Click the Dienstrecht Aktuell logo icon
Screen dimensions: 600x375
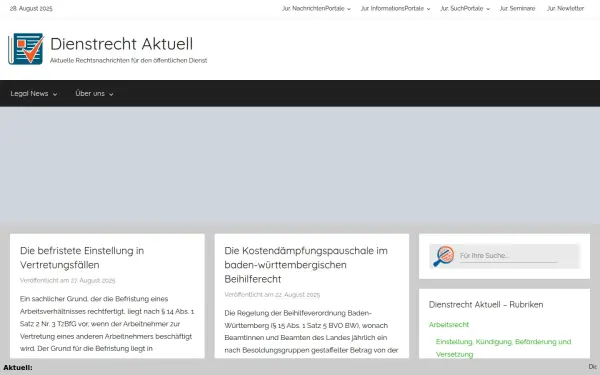coord(26,49)
